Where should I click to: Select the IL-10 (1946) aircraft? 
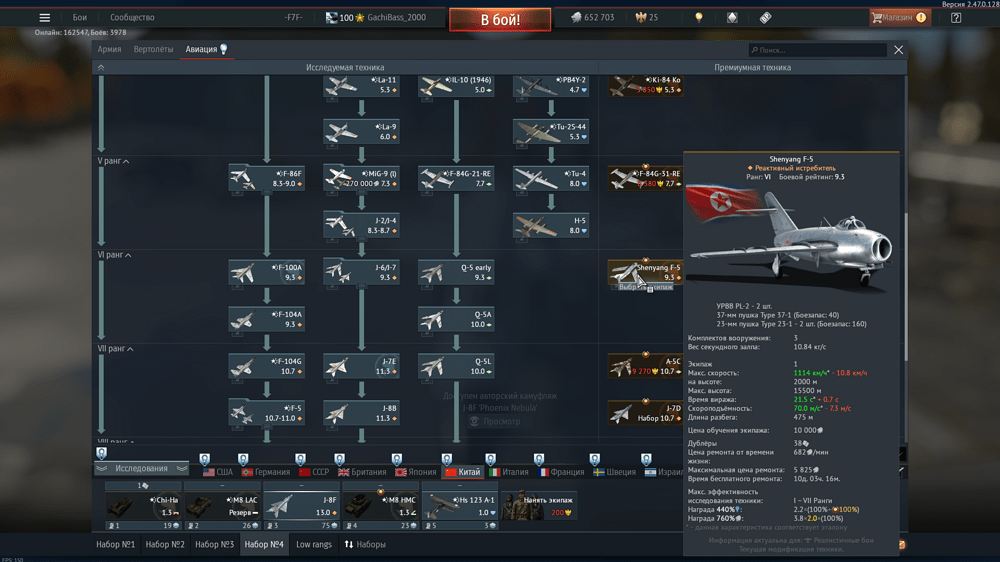coord(456,85)
